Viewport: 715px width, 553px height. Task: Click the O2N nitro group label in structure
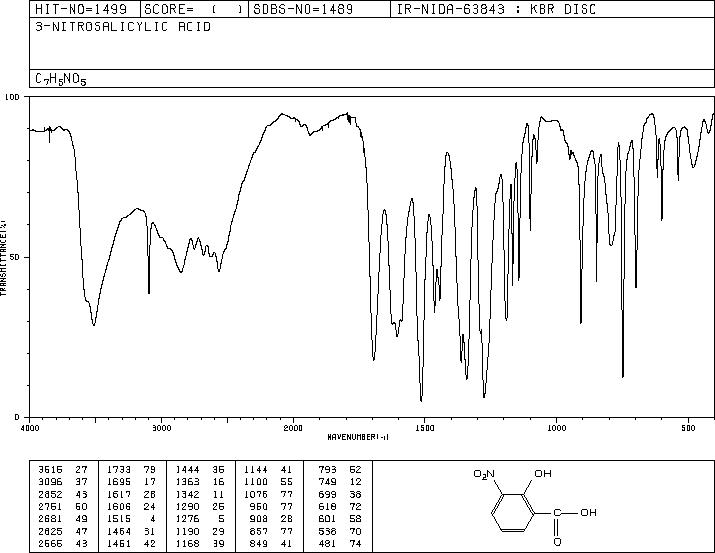(x=484, y=475)
